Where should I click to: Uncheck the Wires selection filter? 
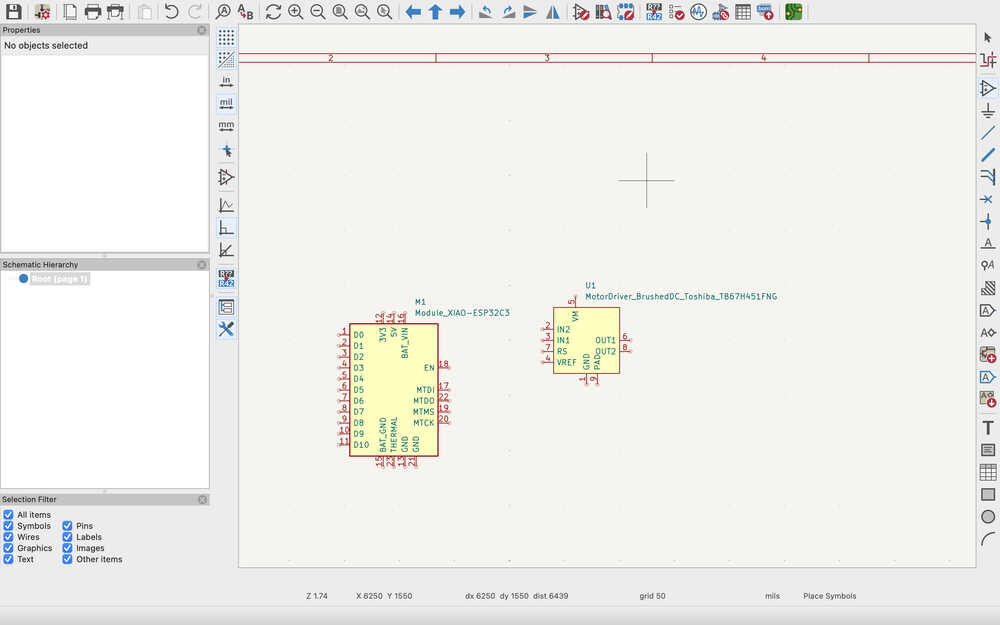tap(9, 537)
